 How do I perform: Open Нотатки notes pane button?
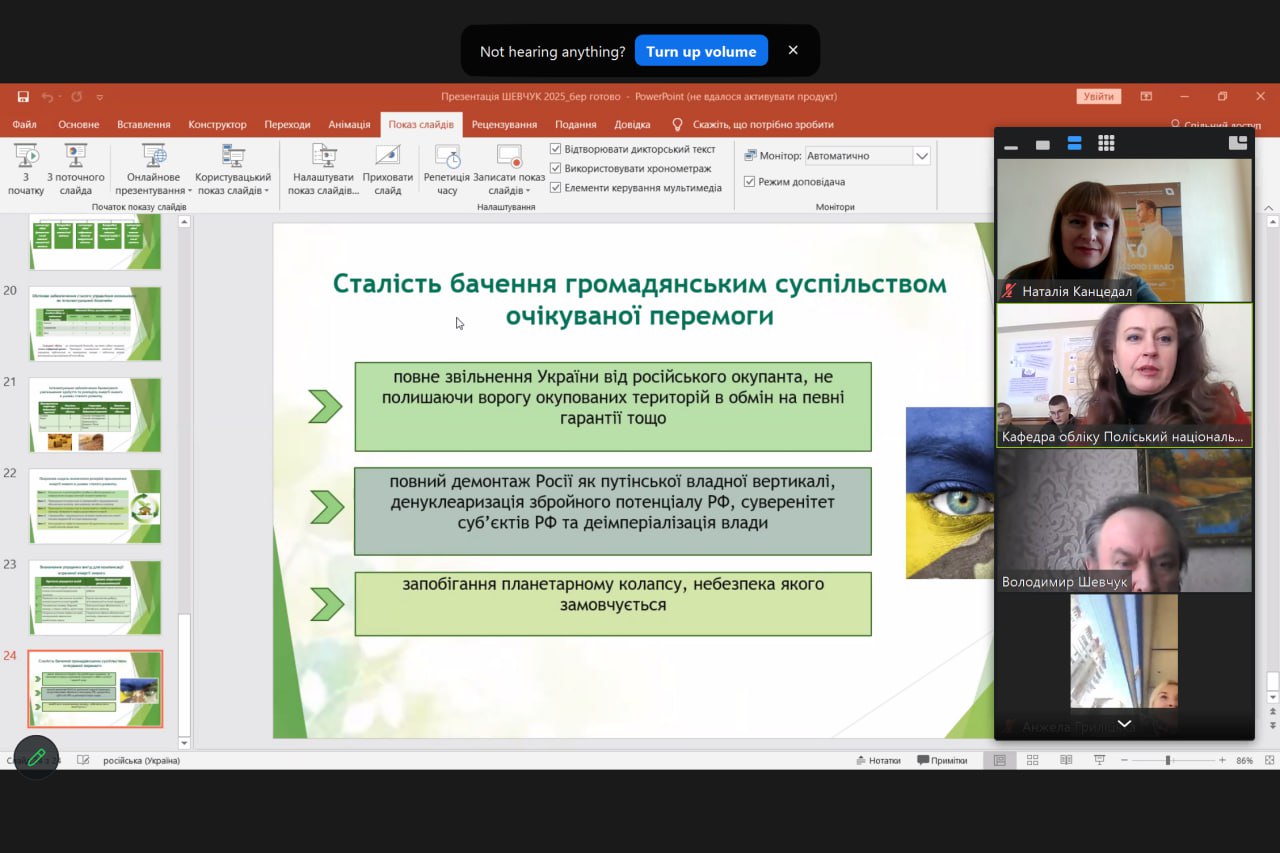pos(878,760)
